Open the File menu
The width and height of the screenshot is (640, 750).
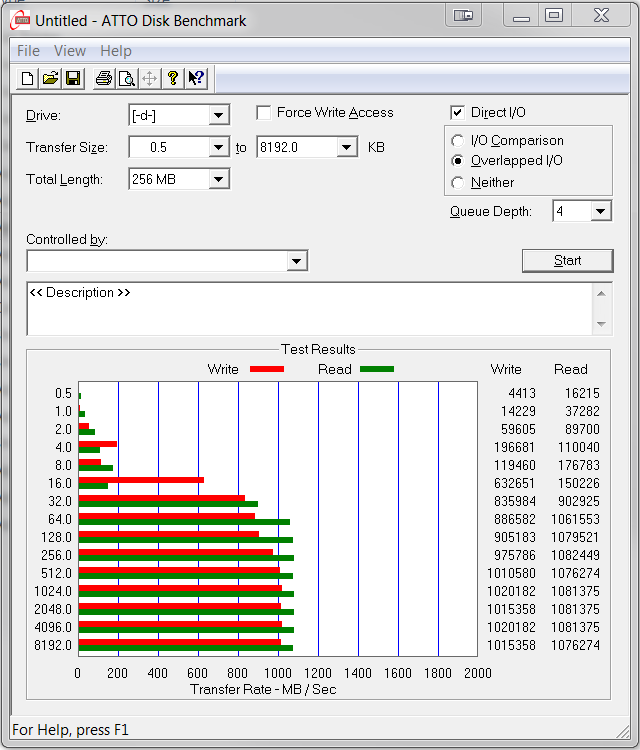point(28,51)
